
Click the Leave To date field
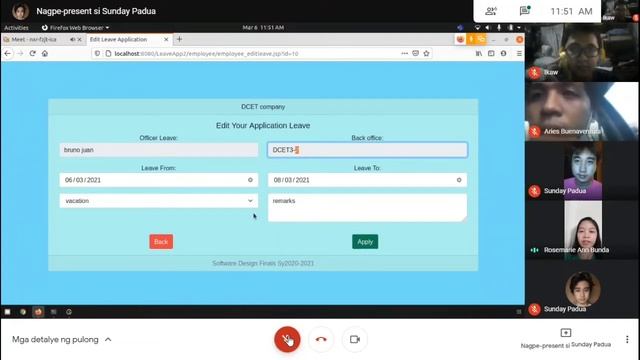coord(367,180)
